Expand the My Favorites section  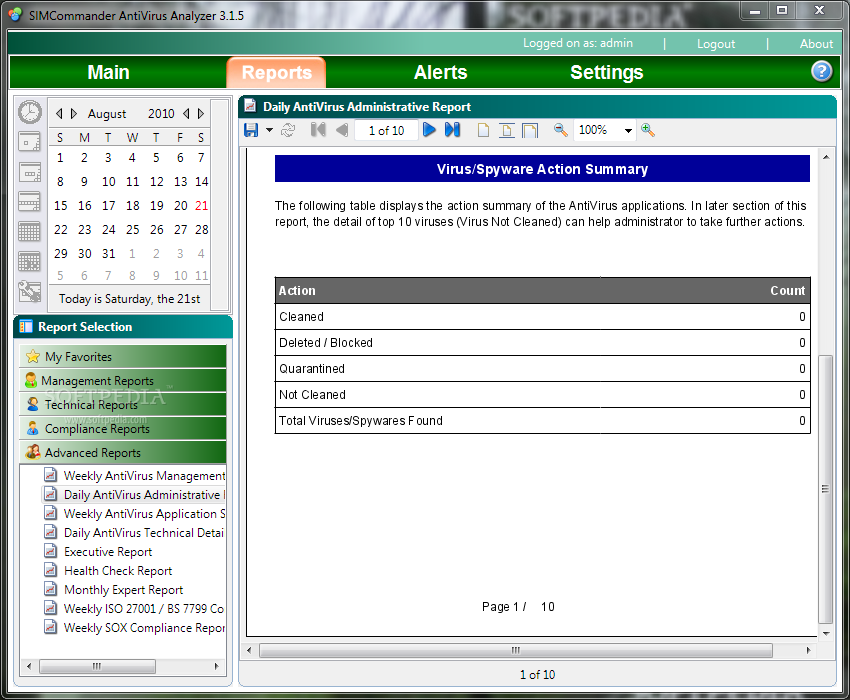(x=123, y=356)
